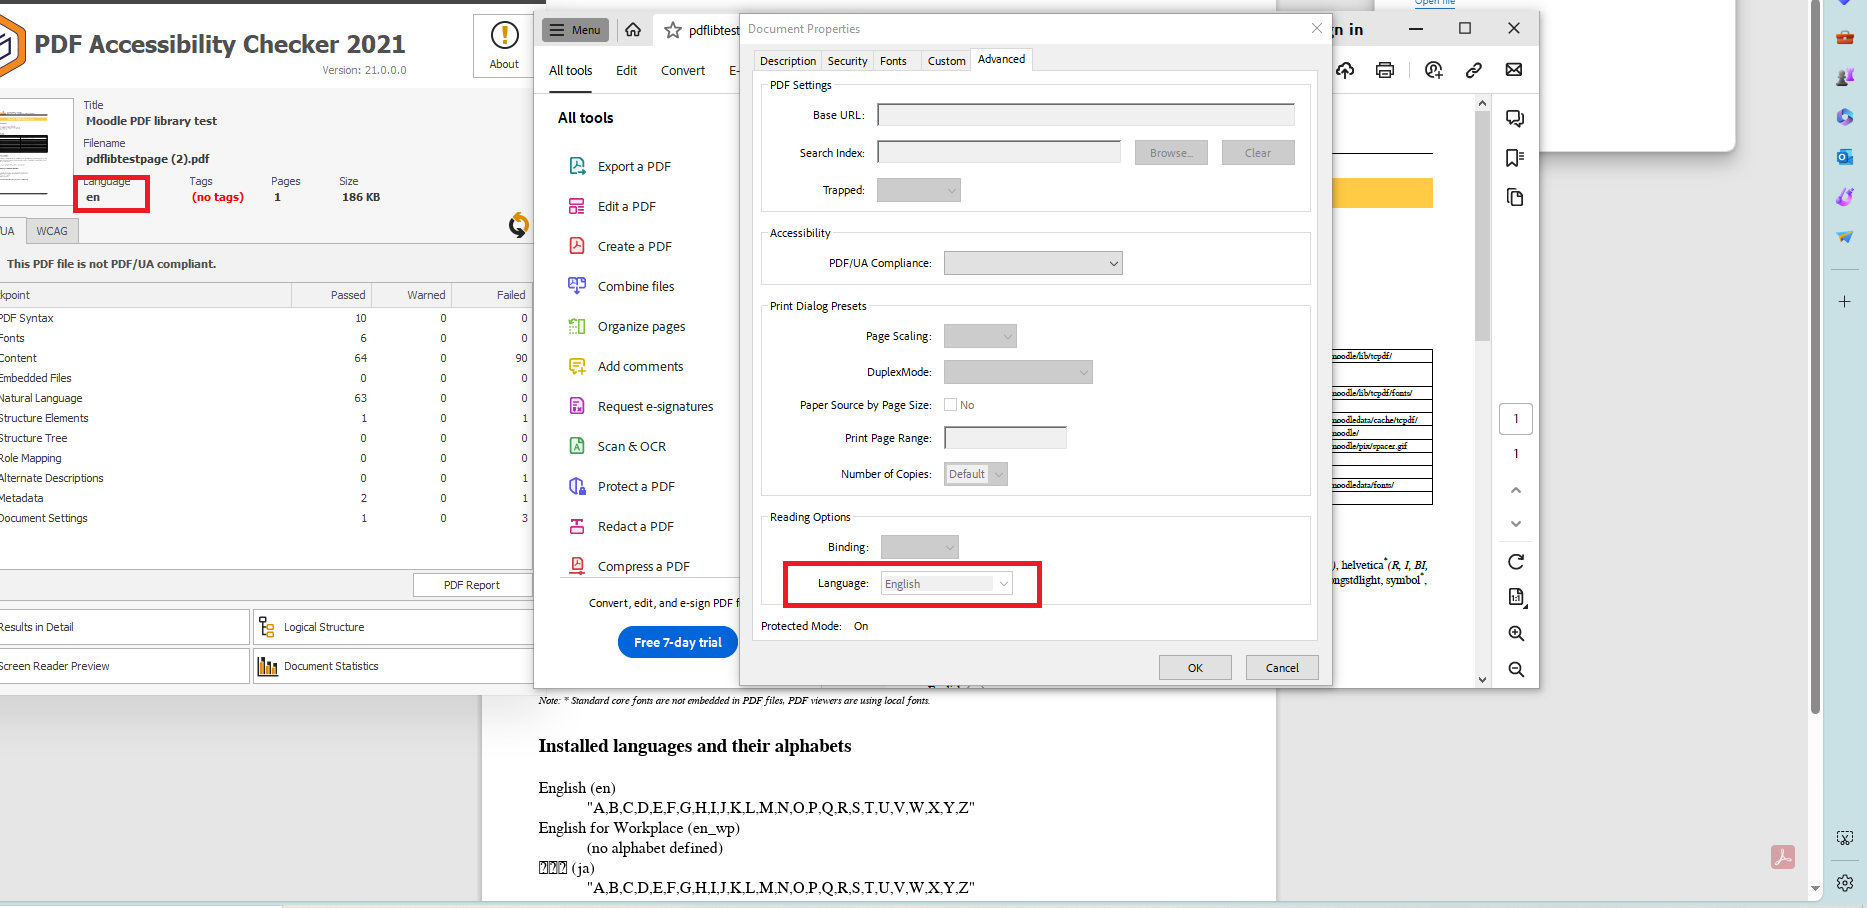
Task: Open the Language dropdown showing English
Action: point(947,584)
